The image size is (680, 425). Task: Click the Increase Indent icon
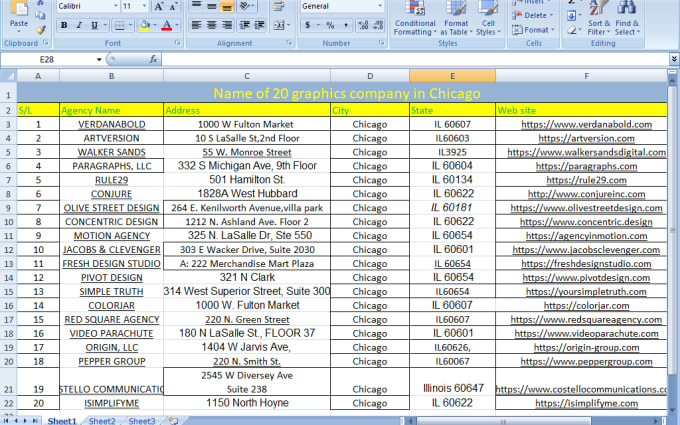[259, 25]
